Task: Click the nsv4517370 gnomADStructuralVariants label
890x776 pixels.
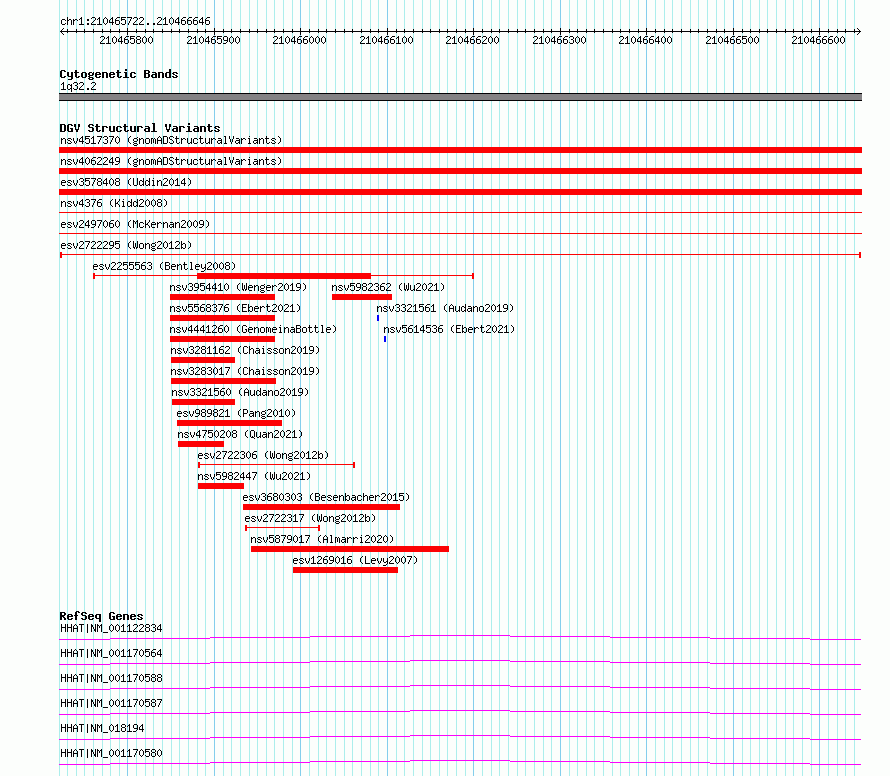Action: pyautogui.click(x=171, y=140)
